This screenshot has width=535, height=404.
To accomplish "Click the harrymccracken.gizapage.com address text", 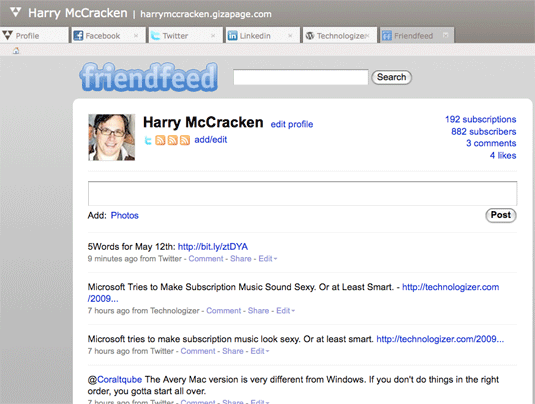I will click(206, 14).
